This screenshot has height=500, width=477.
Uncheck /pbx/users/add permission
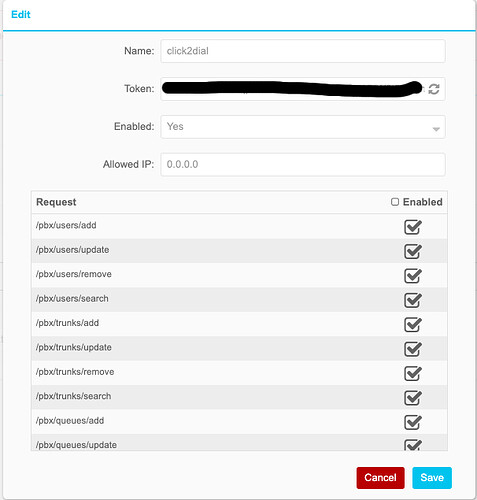coord(413,227)
